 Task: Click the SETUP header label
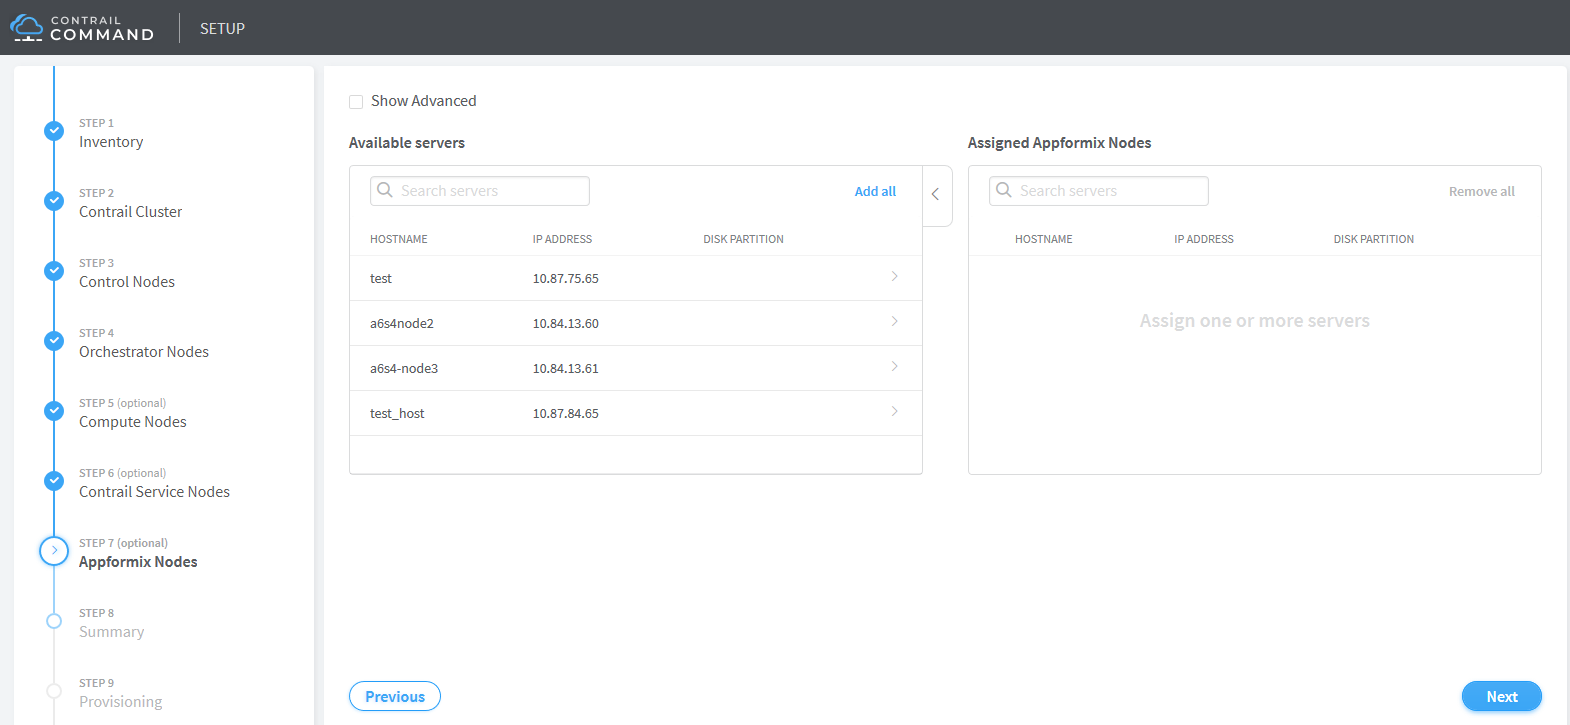[x=222, y=28]
